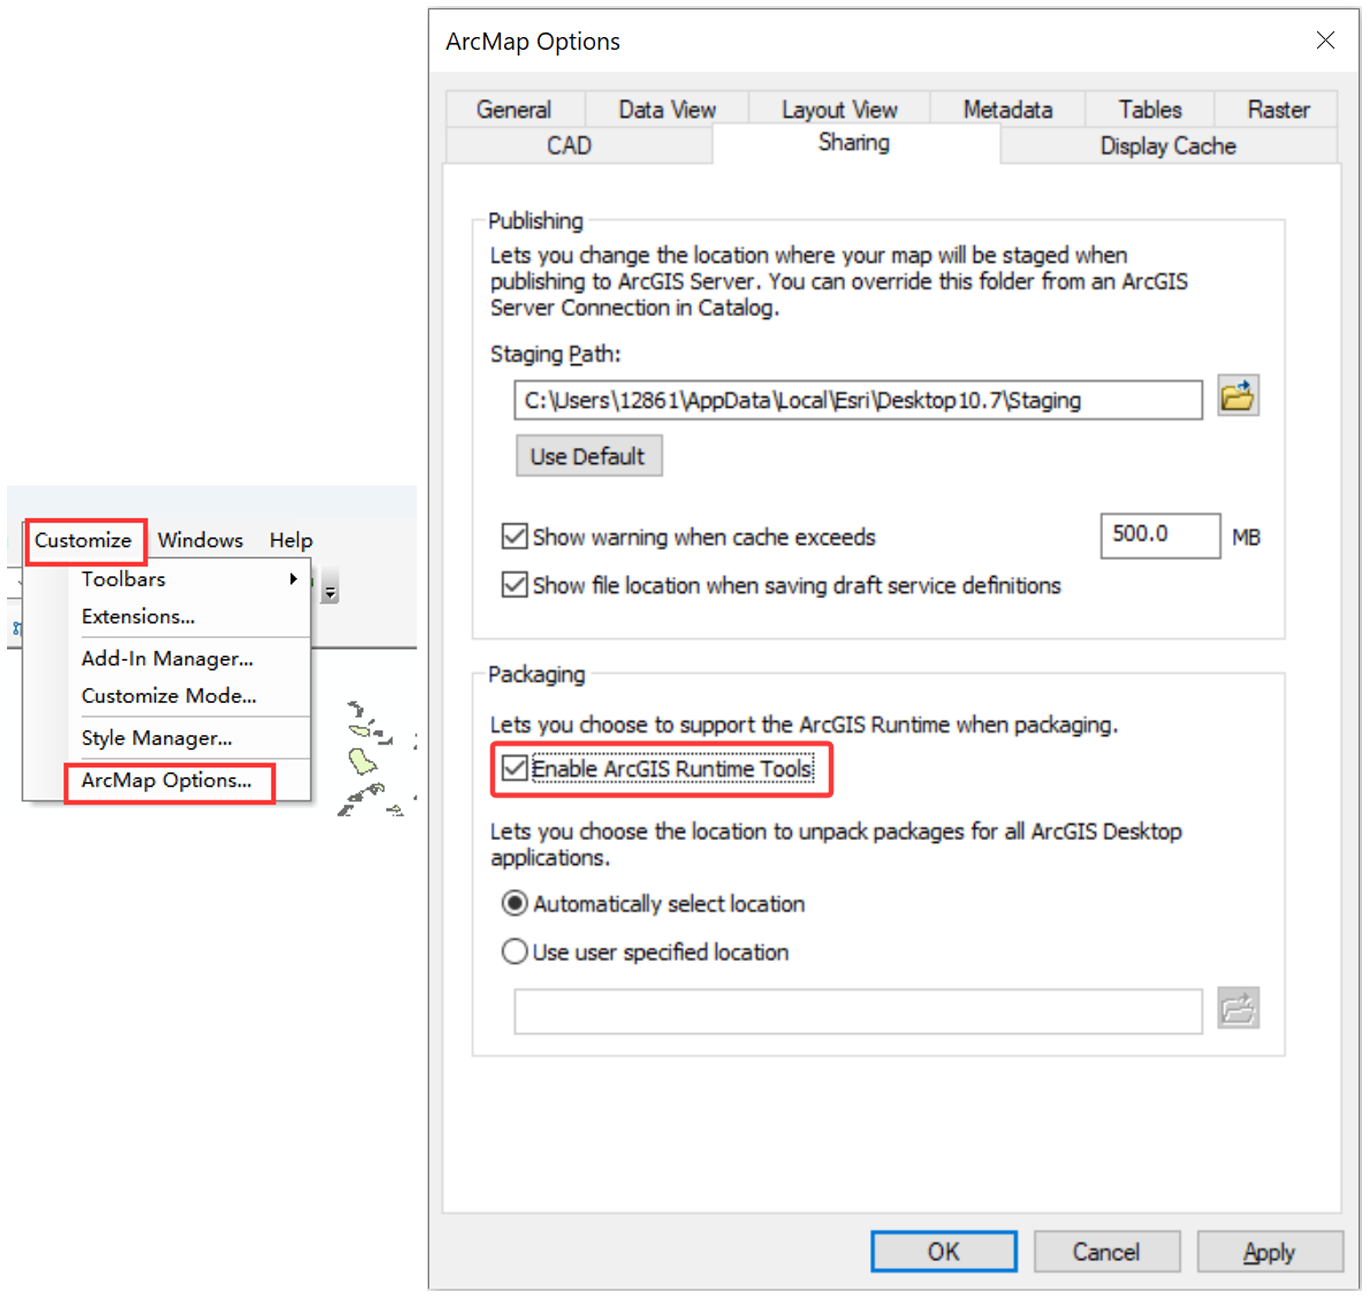Viewport: 1371px width, 1297px height.
Task: Click the MB unit label
Action: tap(1246, 537)
